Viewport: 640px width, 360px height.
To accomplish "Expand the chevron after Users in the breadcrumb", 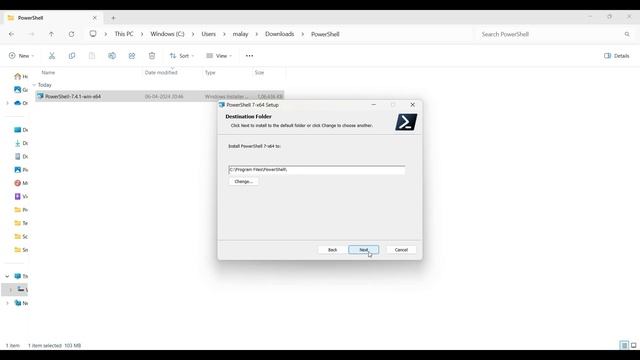I will point(224,34).
